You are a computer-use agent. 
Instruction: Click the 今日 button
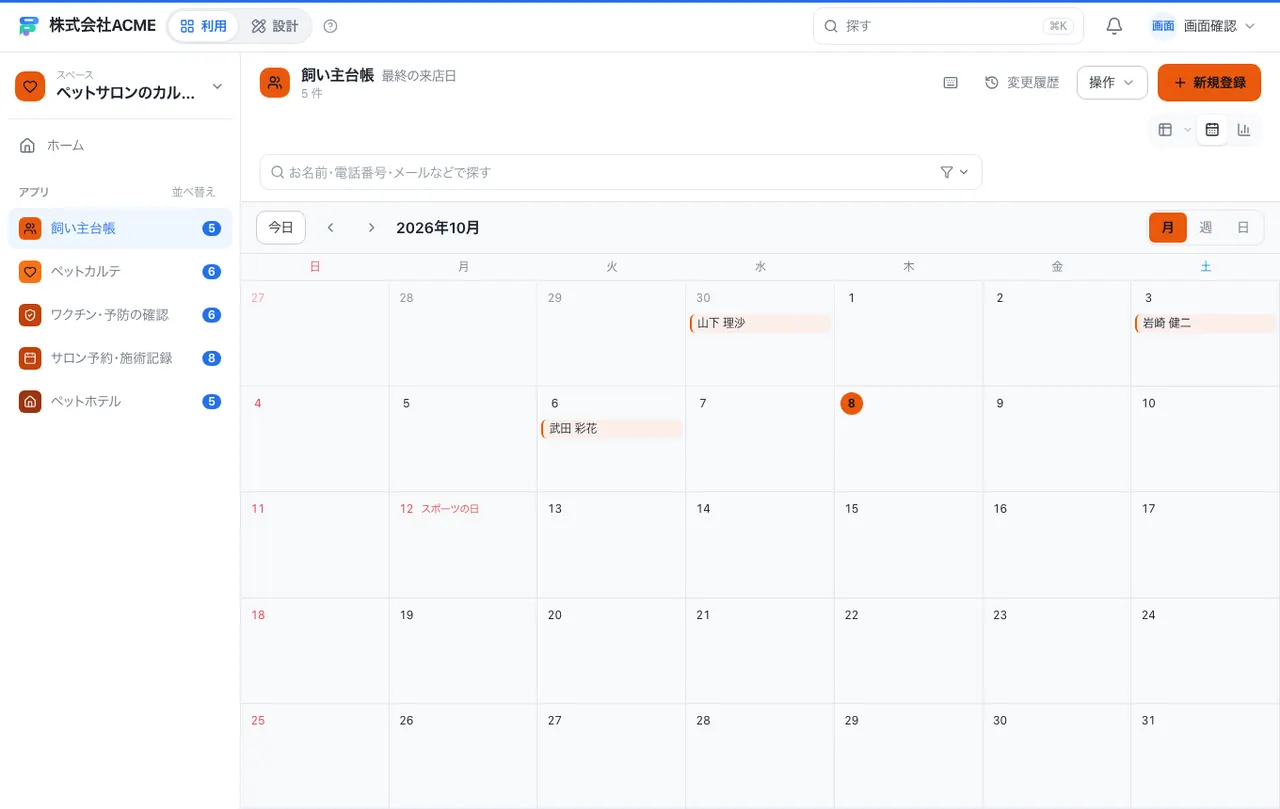pos(281,228)
